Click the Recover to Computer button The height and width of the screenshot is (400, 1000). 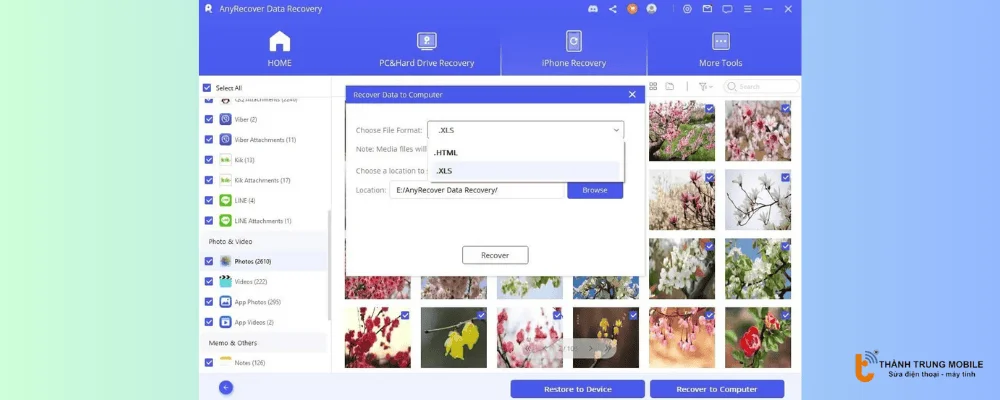[717, 389]
